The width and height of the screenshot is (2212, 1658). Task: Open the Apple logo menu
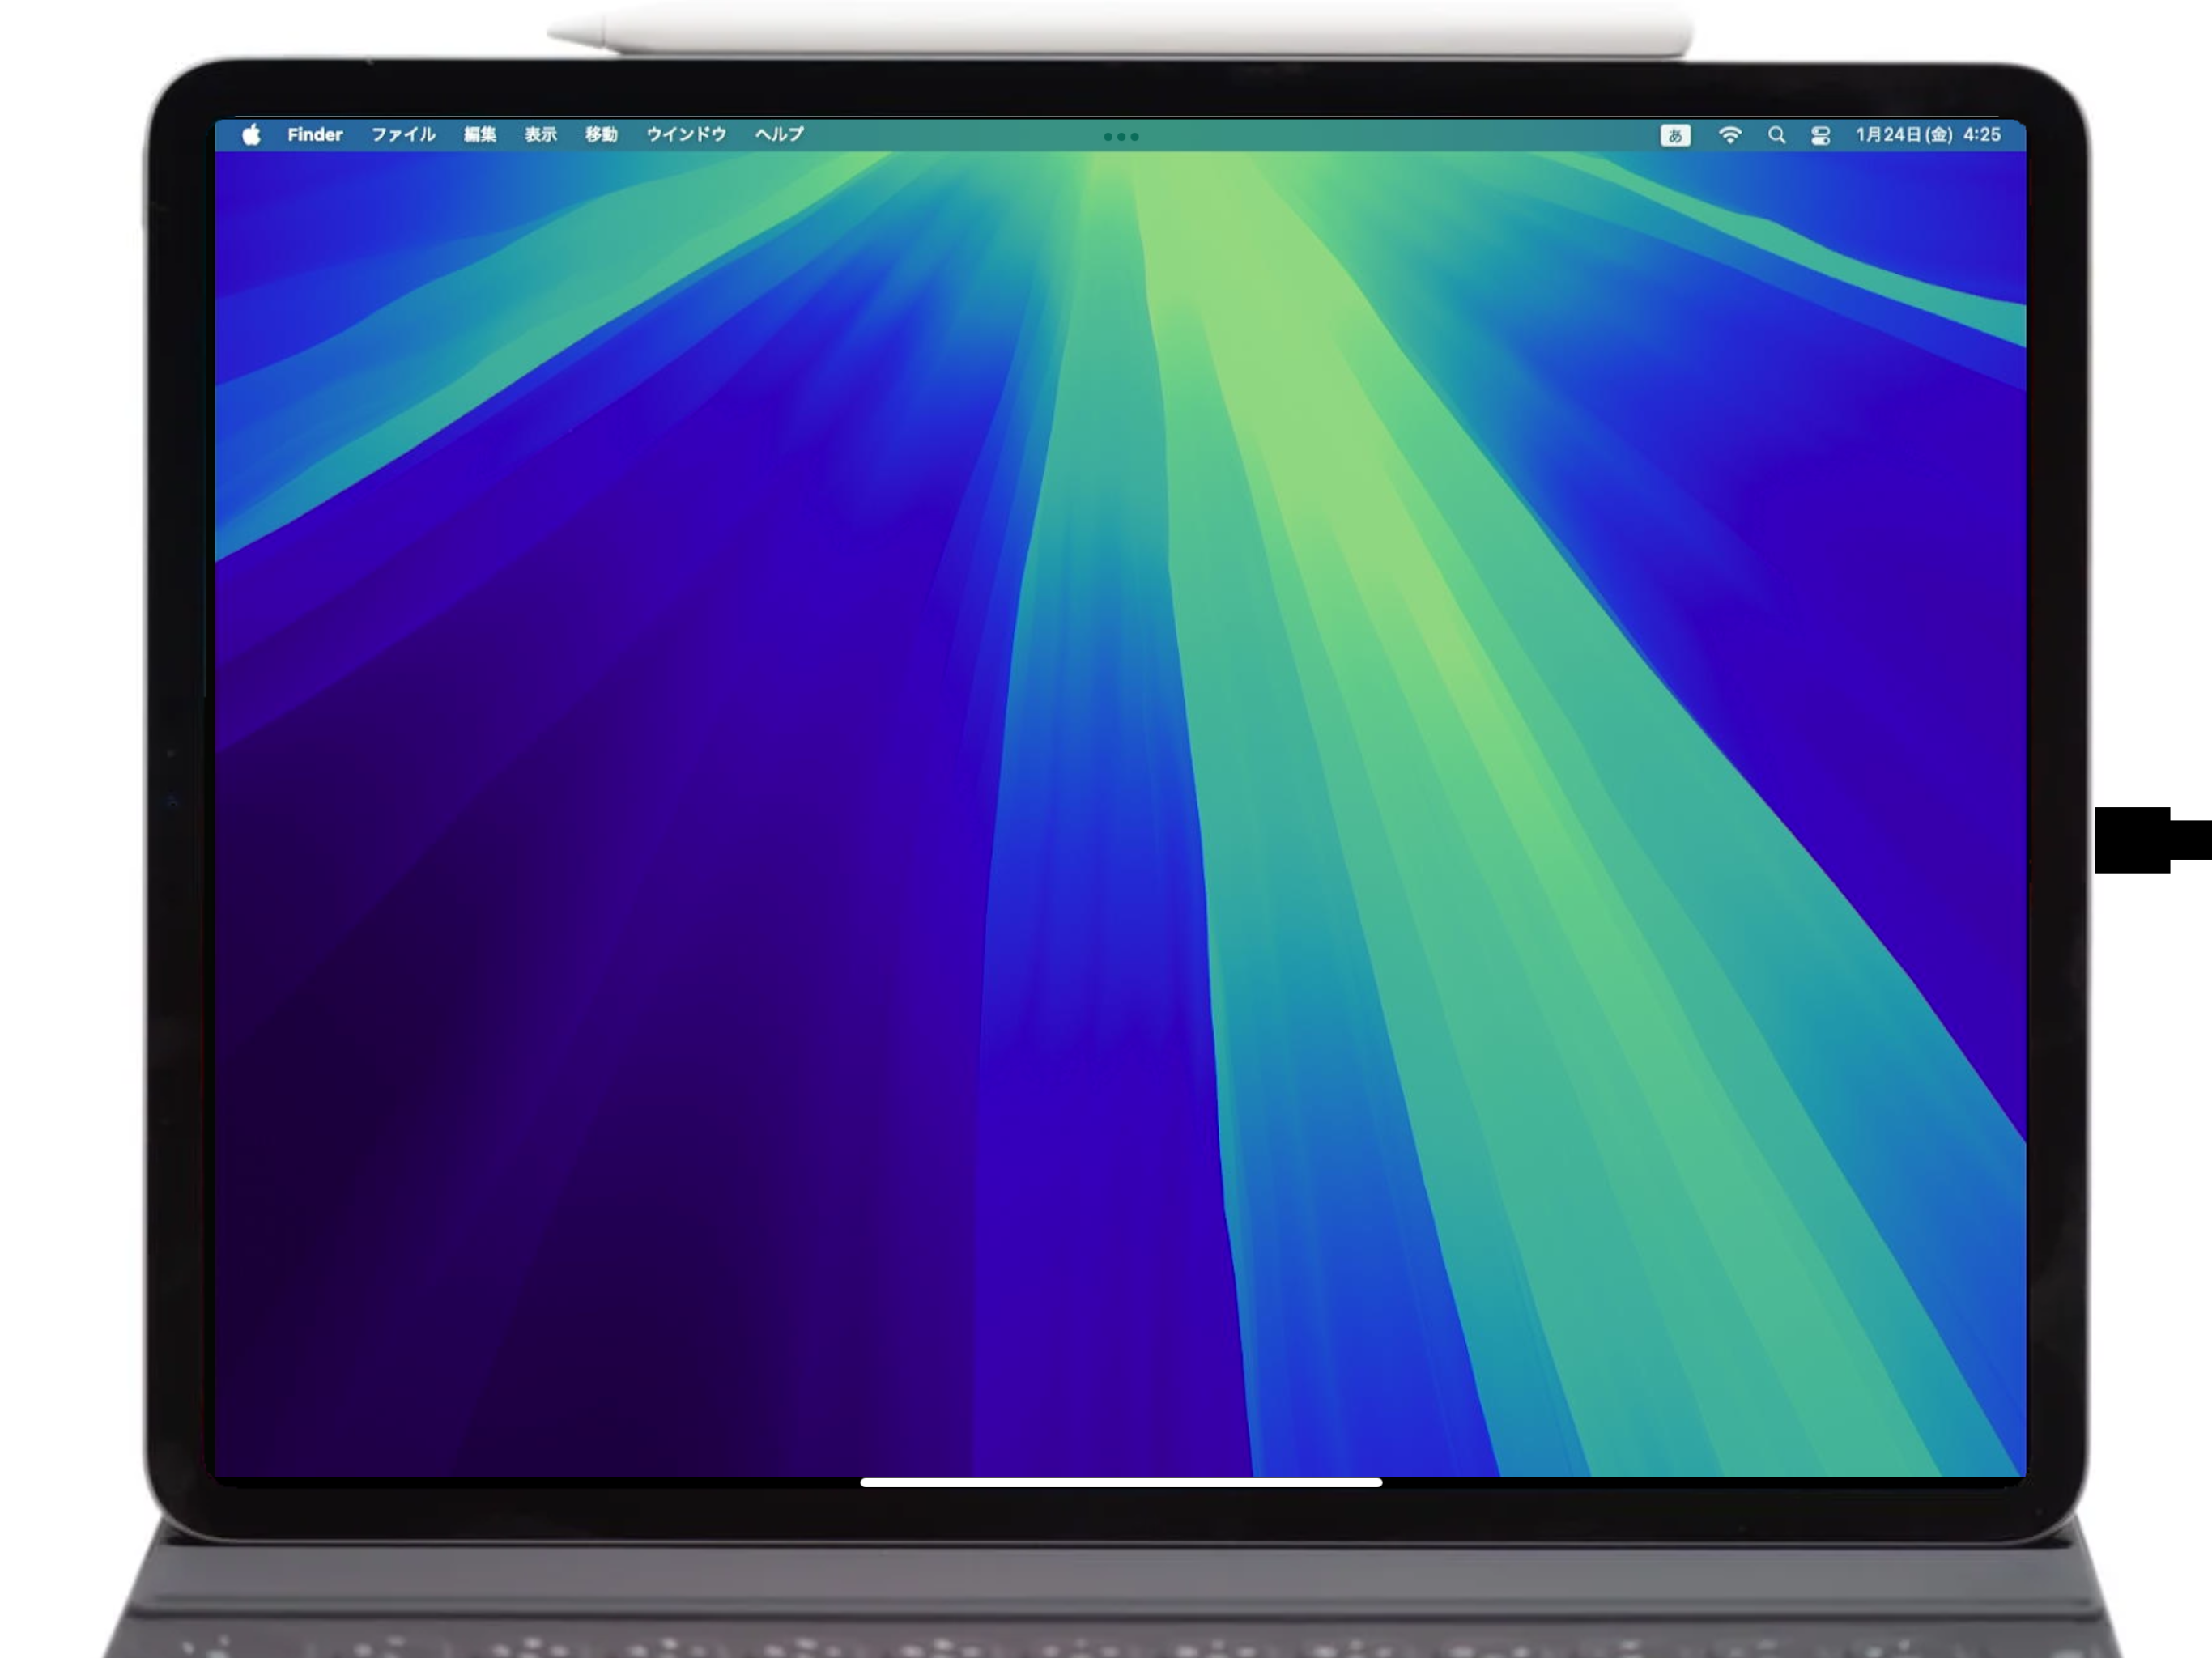click(251, 135)
